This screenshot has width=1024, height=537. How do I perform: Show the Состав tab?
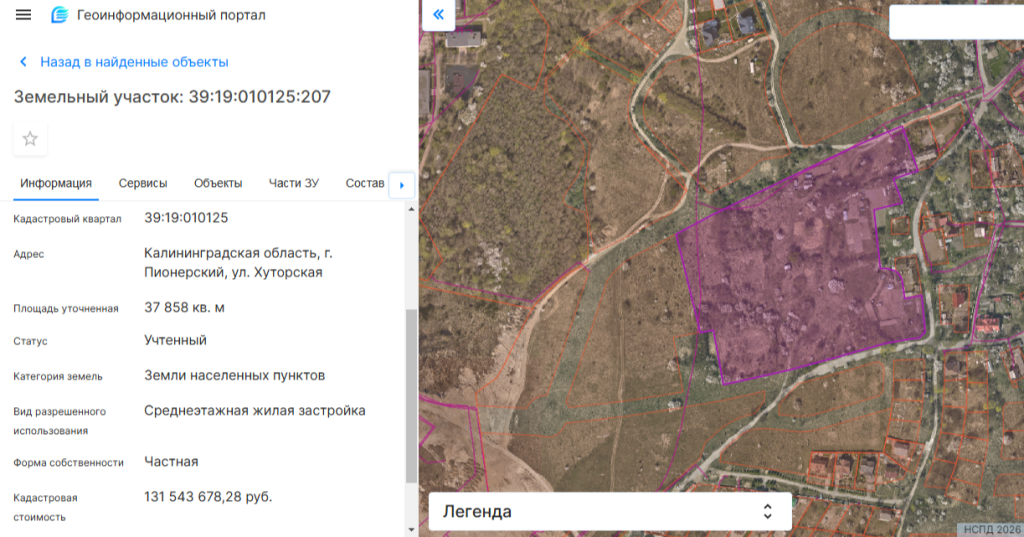(364, 183)
